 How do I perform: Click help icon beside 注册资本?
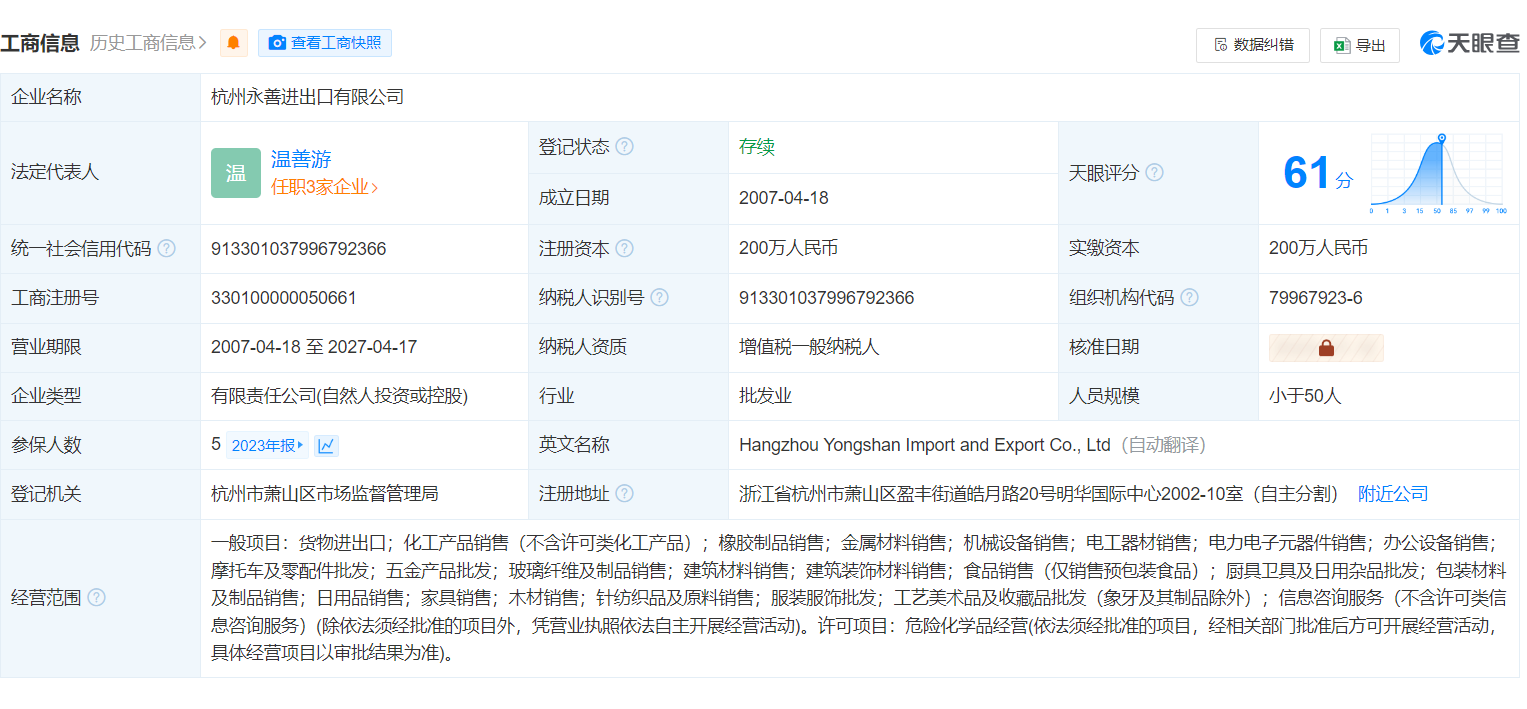pyautogui.click(x=625, y=249)
